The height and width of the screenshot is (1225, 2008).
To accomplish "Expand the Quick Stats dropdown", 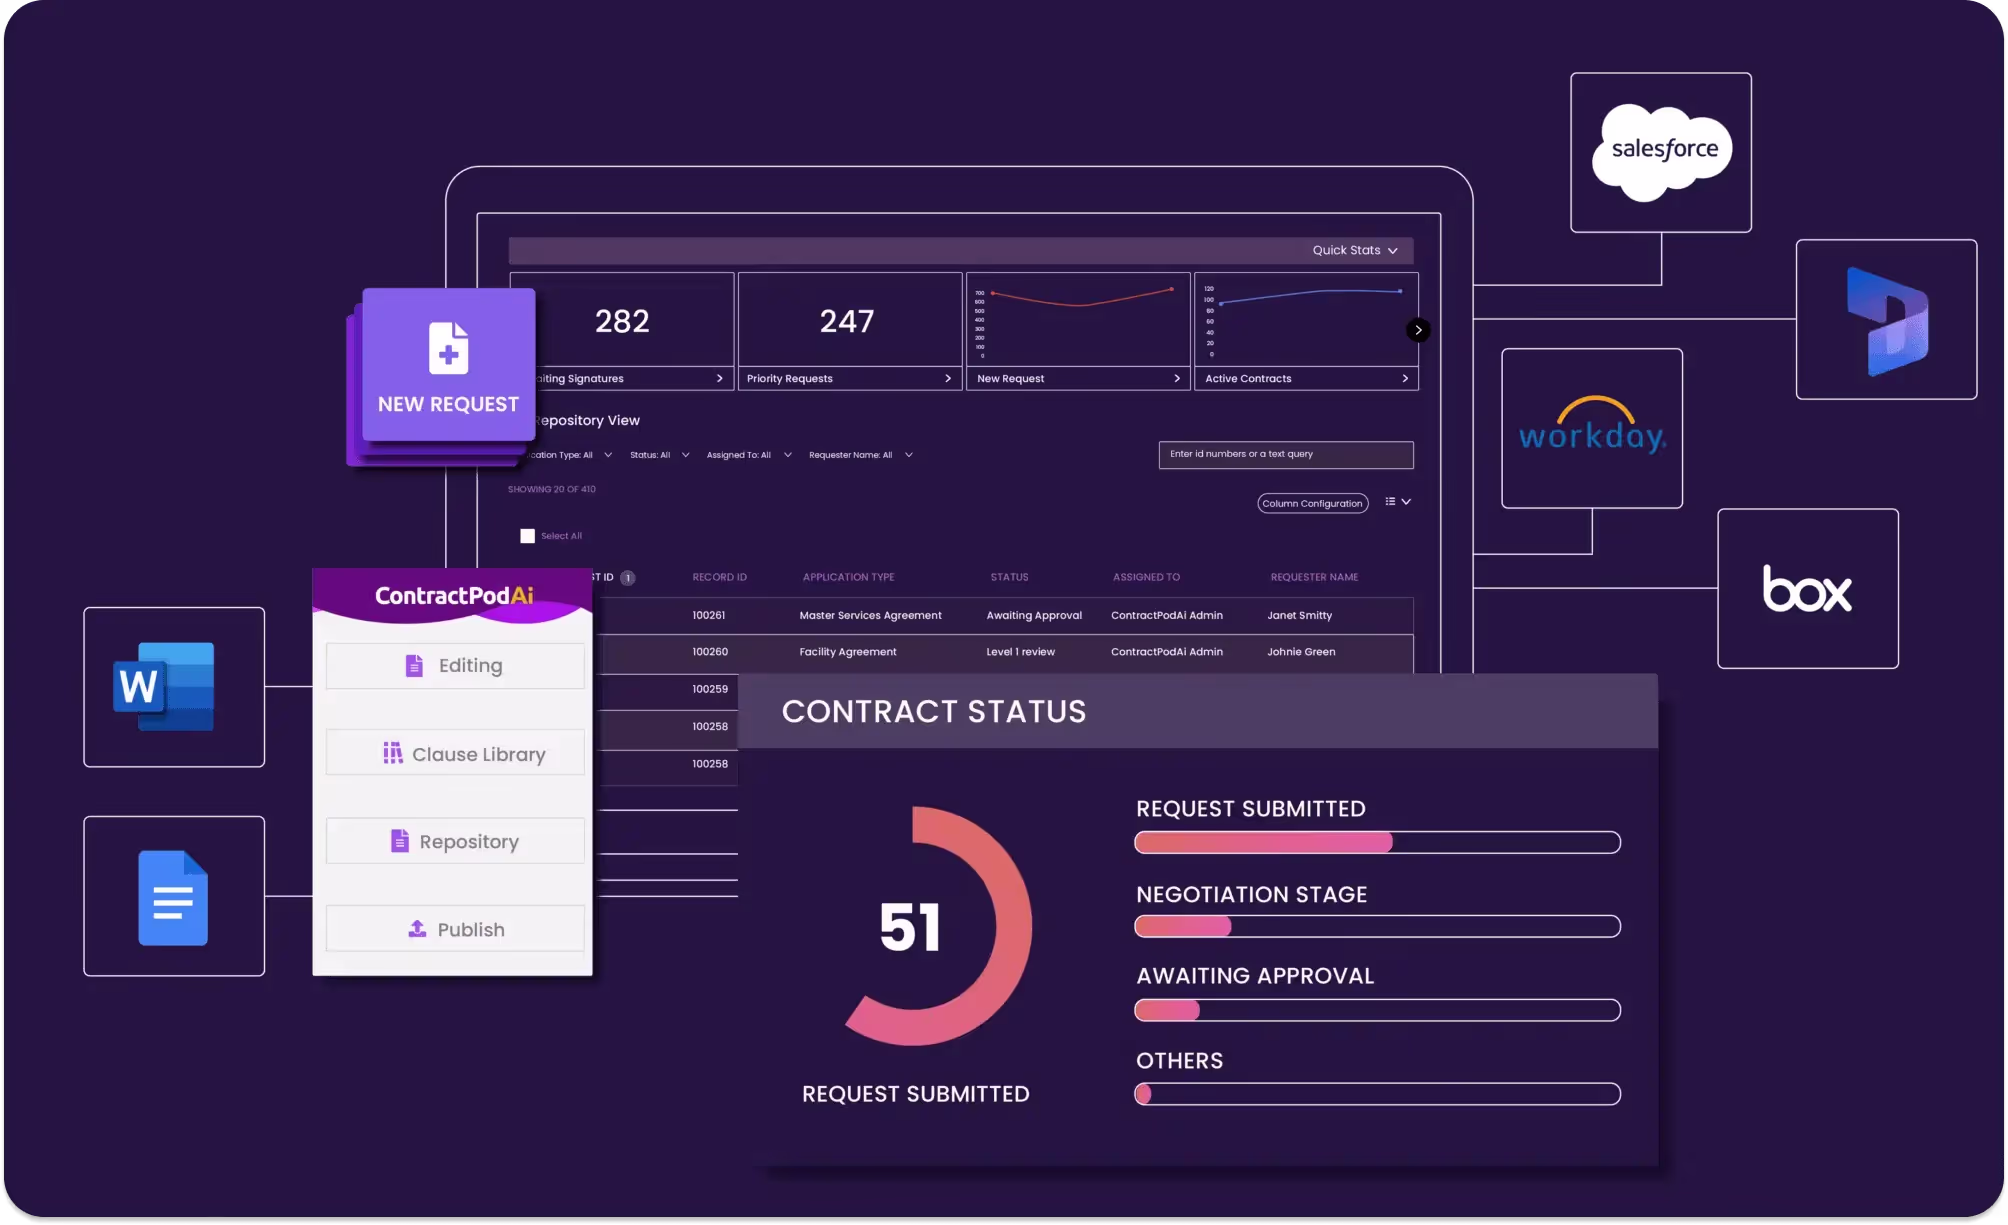I will (1355, 250).
